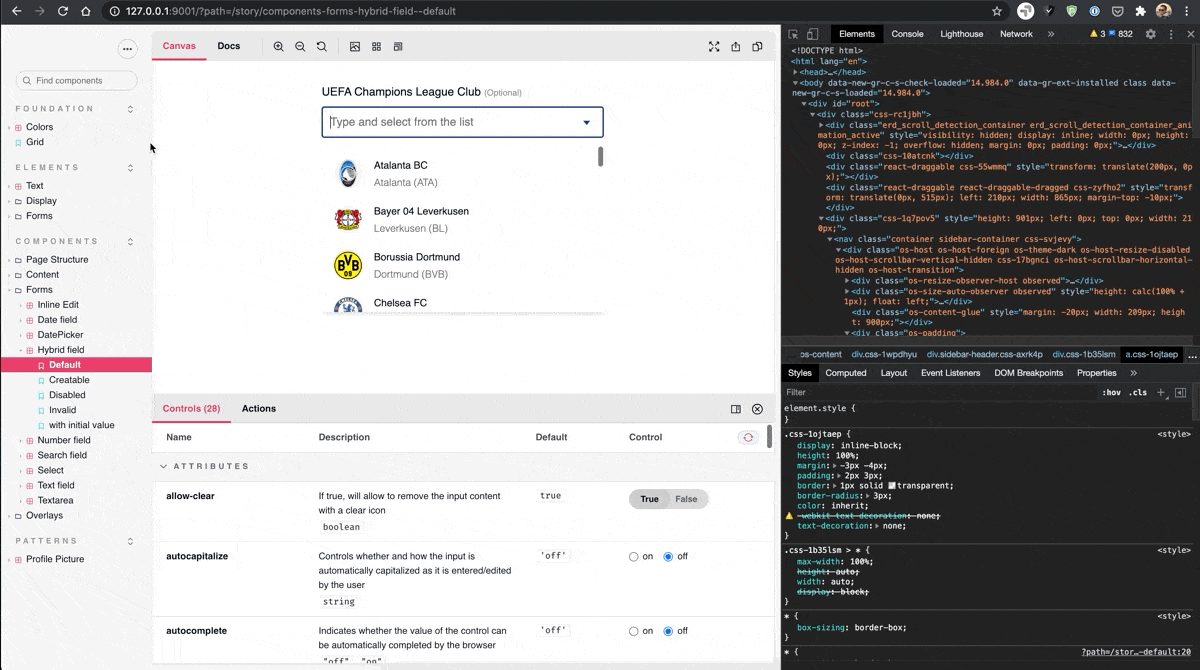
Task: Click the transparent border color swatch
Action: point(892,486)
